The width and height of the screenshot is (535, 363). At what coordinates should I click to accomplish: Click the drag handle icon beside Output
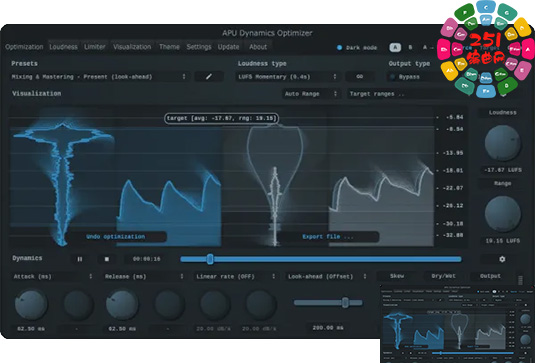pos(520,280)
